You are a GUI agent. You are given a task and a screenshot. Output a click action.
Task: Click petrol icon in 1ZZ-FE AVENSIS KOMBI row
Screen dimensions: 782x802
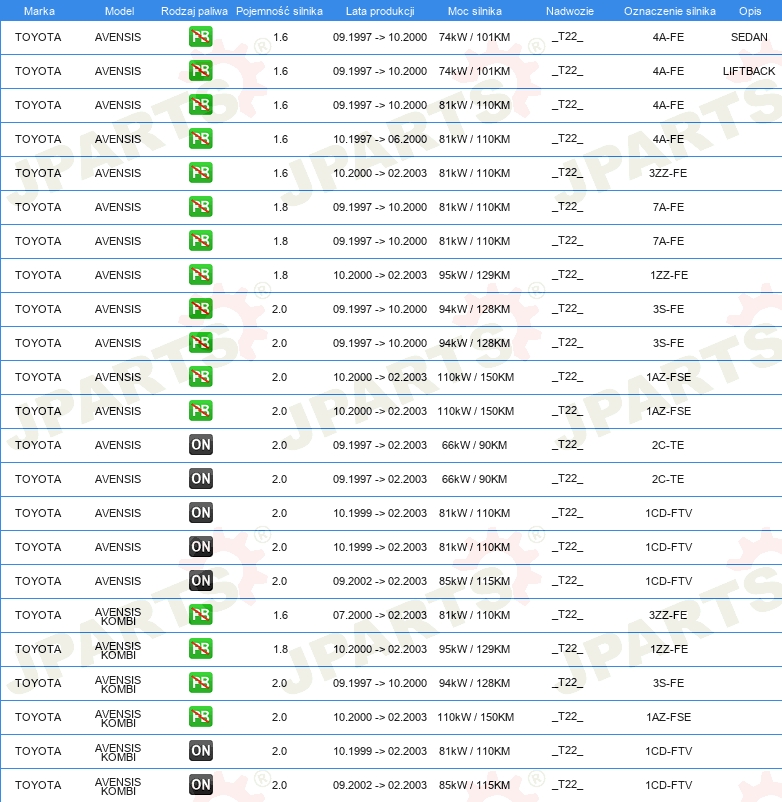(x=200, y=649)
